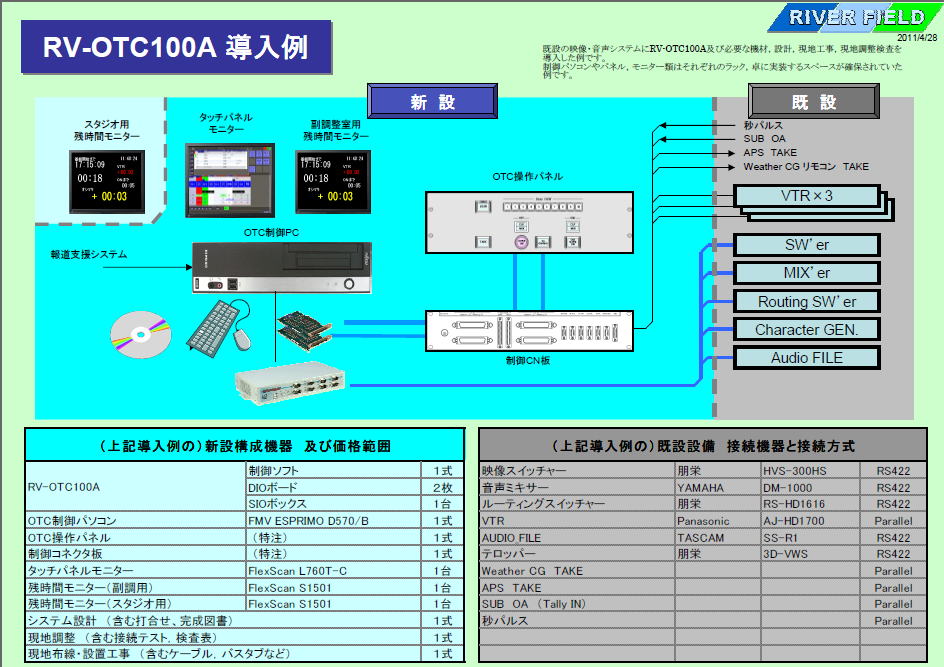Click the システム設計 row

(x=244, y=621)
